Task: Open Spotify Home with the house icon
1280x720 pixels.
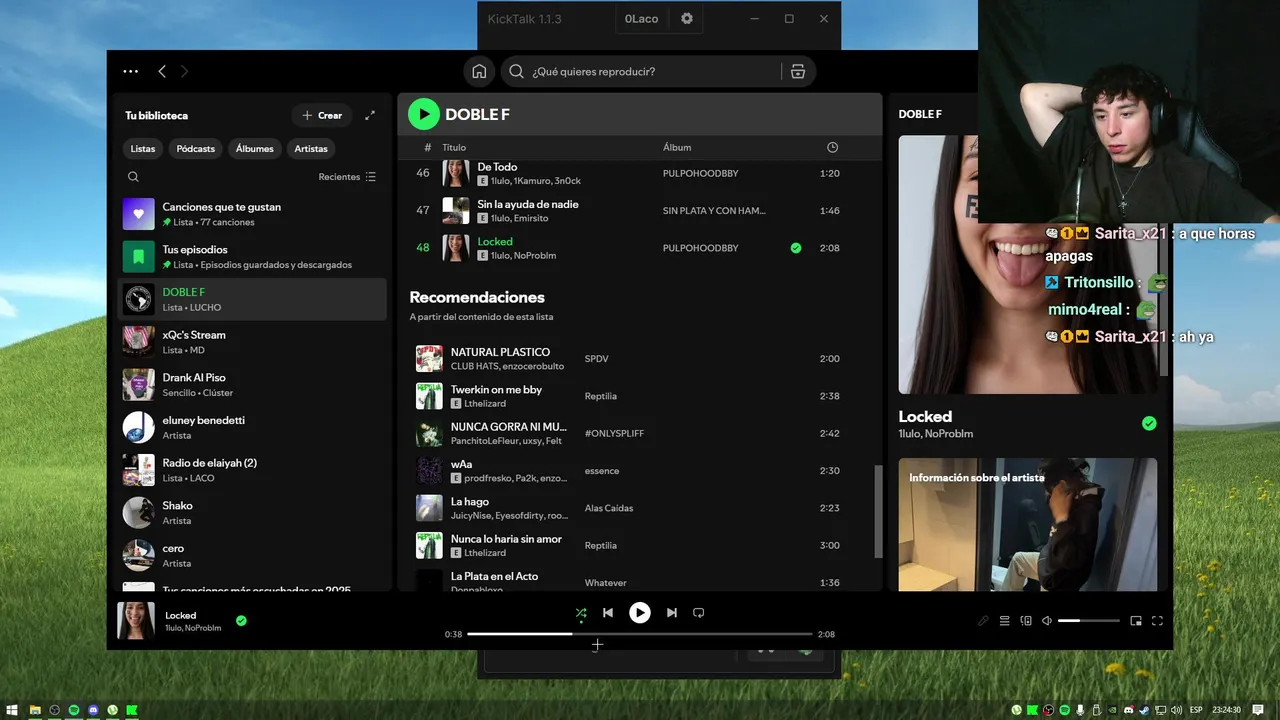Action: [479, 71]
